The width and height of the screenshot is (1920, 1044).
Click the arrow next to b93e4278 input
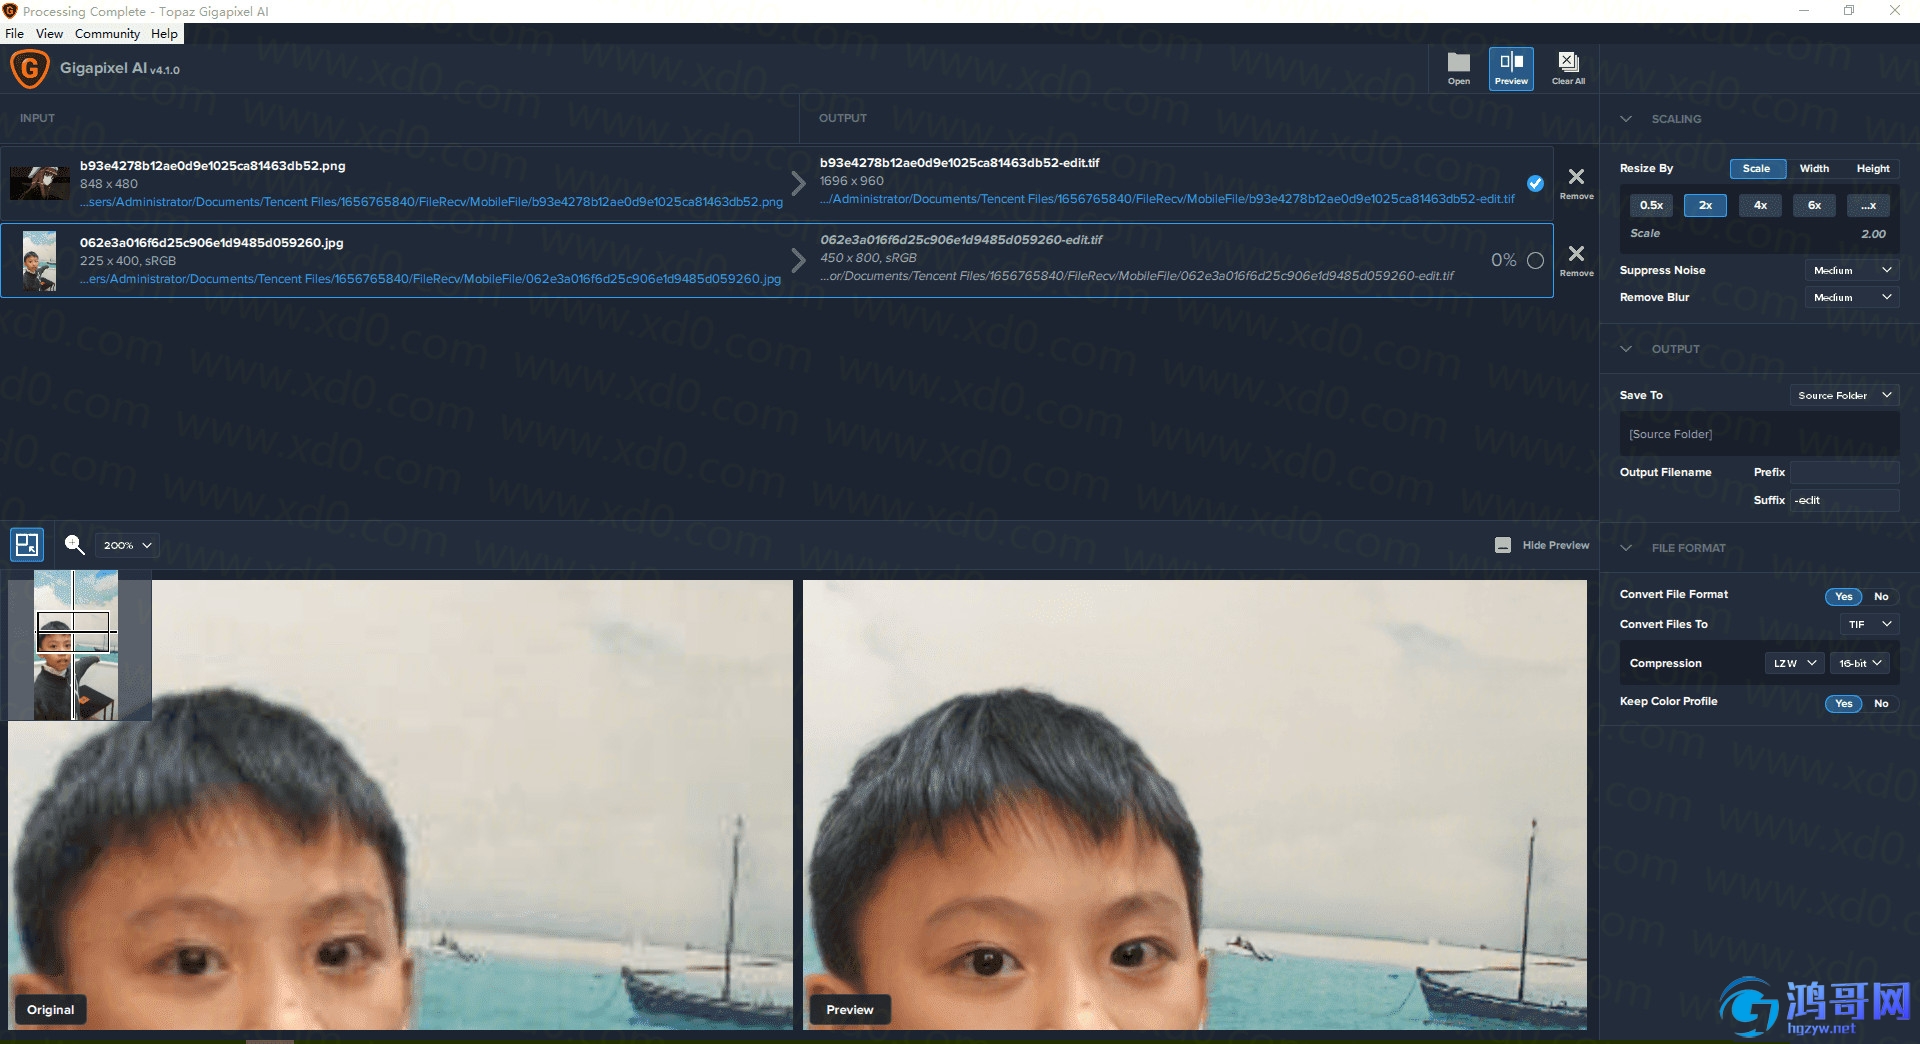click(x=798, y=183)
